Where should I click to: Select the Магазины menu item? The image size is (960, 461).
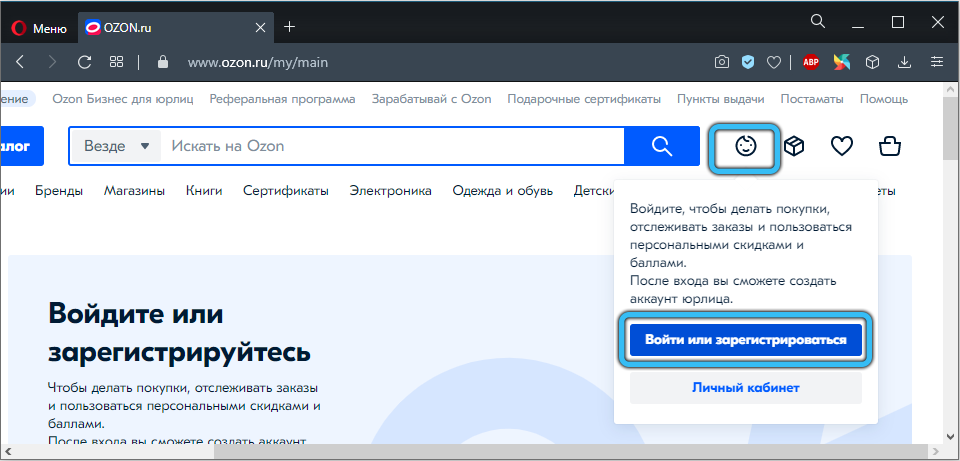[x=134, y=191]
